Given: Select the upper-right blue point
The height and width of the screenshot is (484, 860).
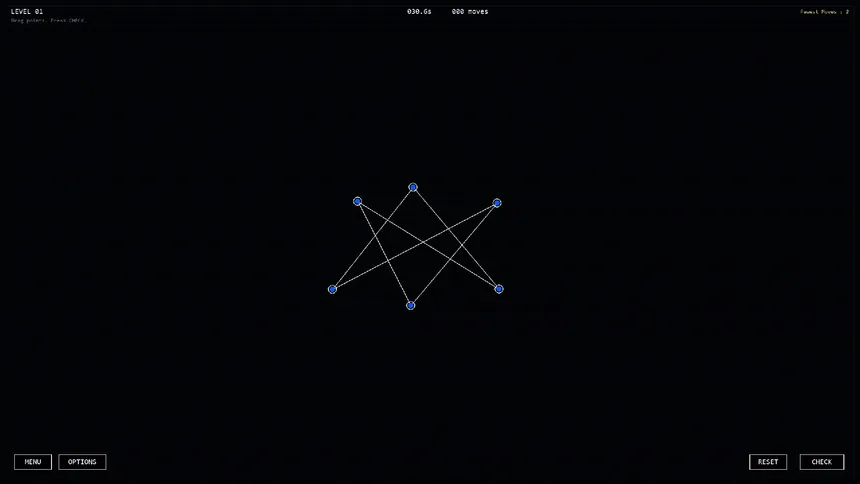Looking at the screenshot, I should click(x=497, y=203).
